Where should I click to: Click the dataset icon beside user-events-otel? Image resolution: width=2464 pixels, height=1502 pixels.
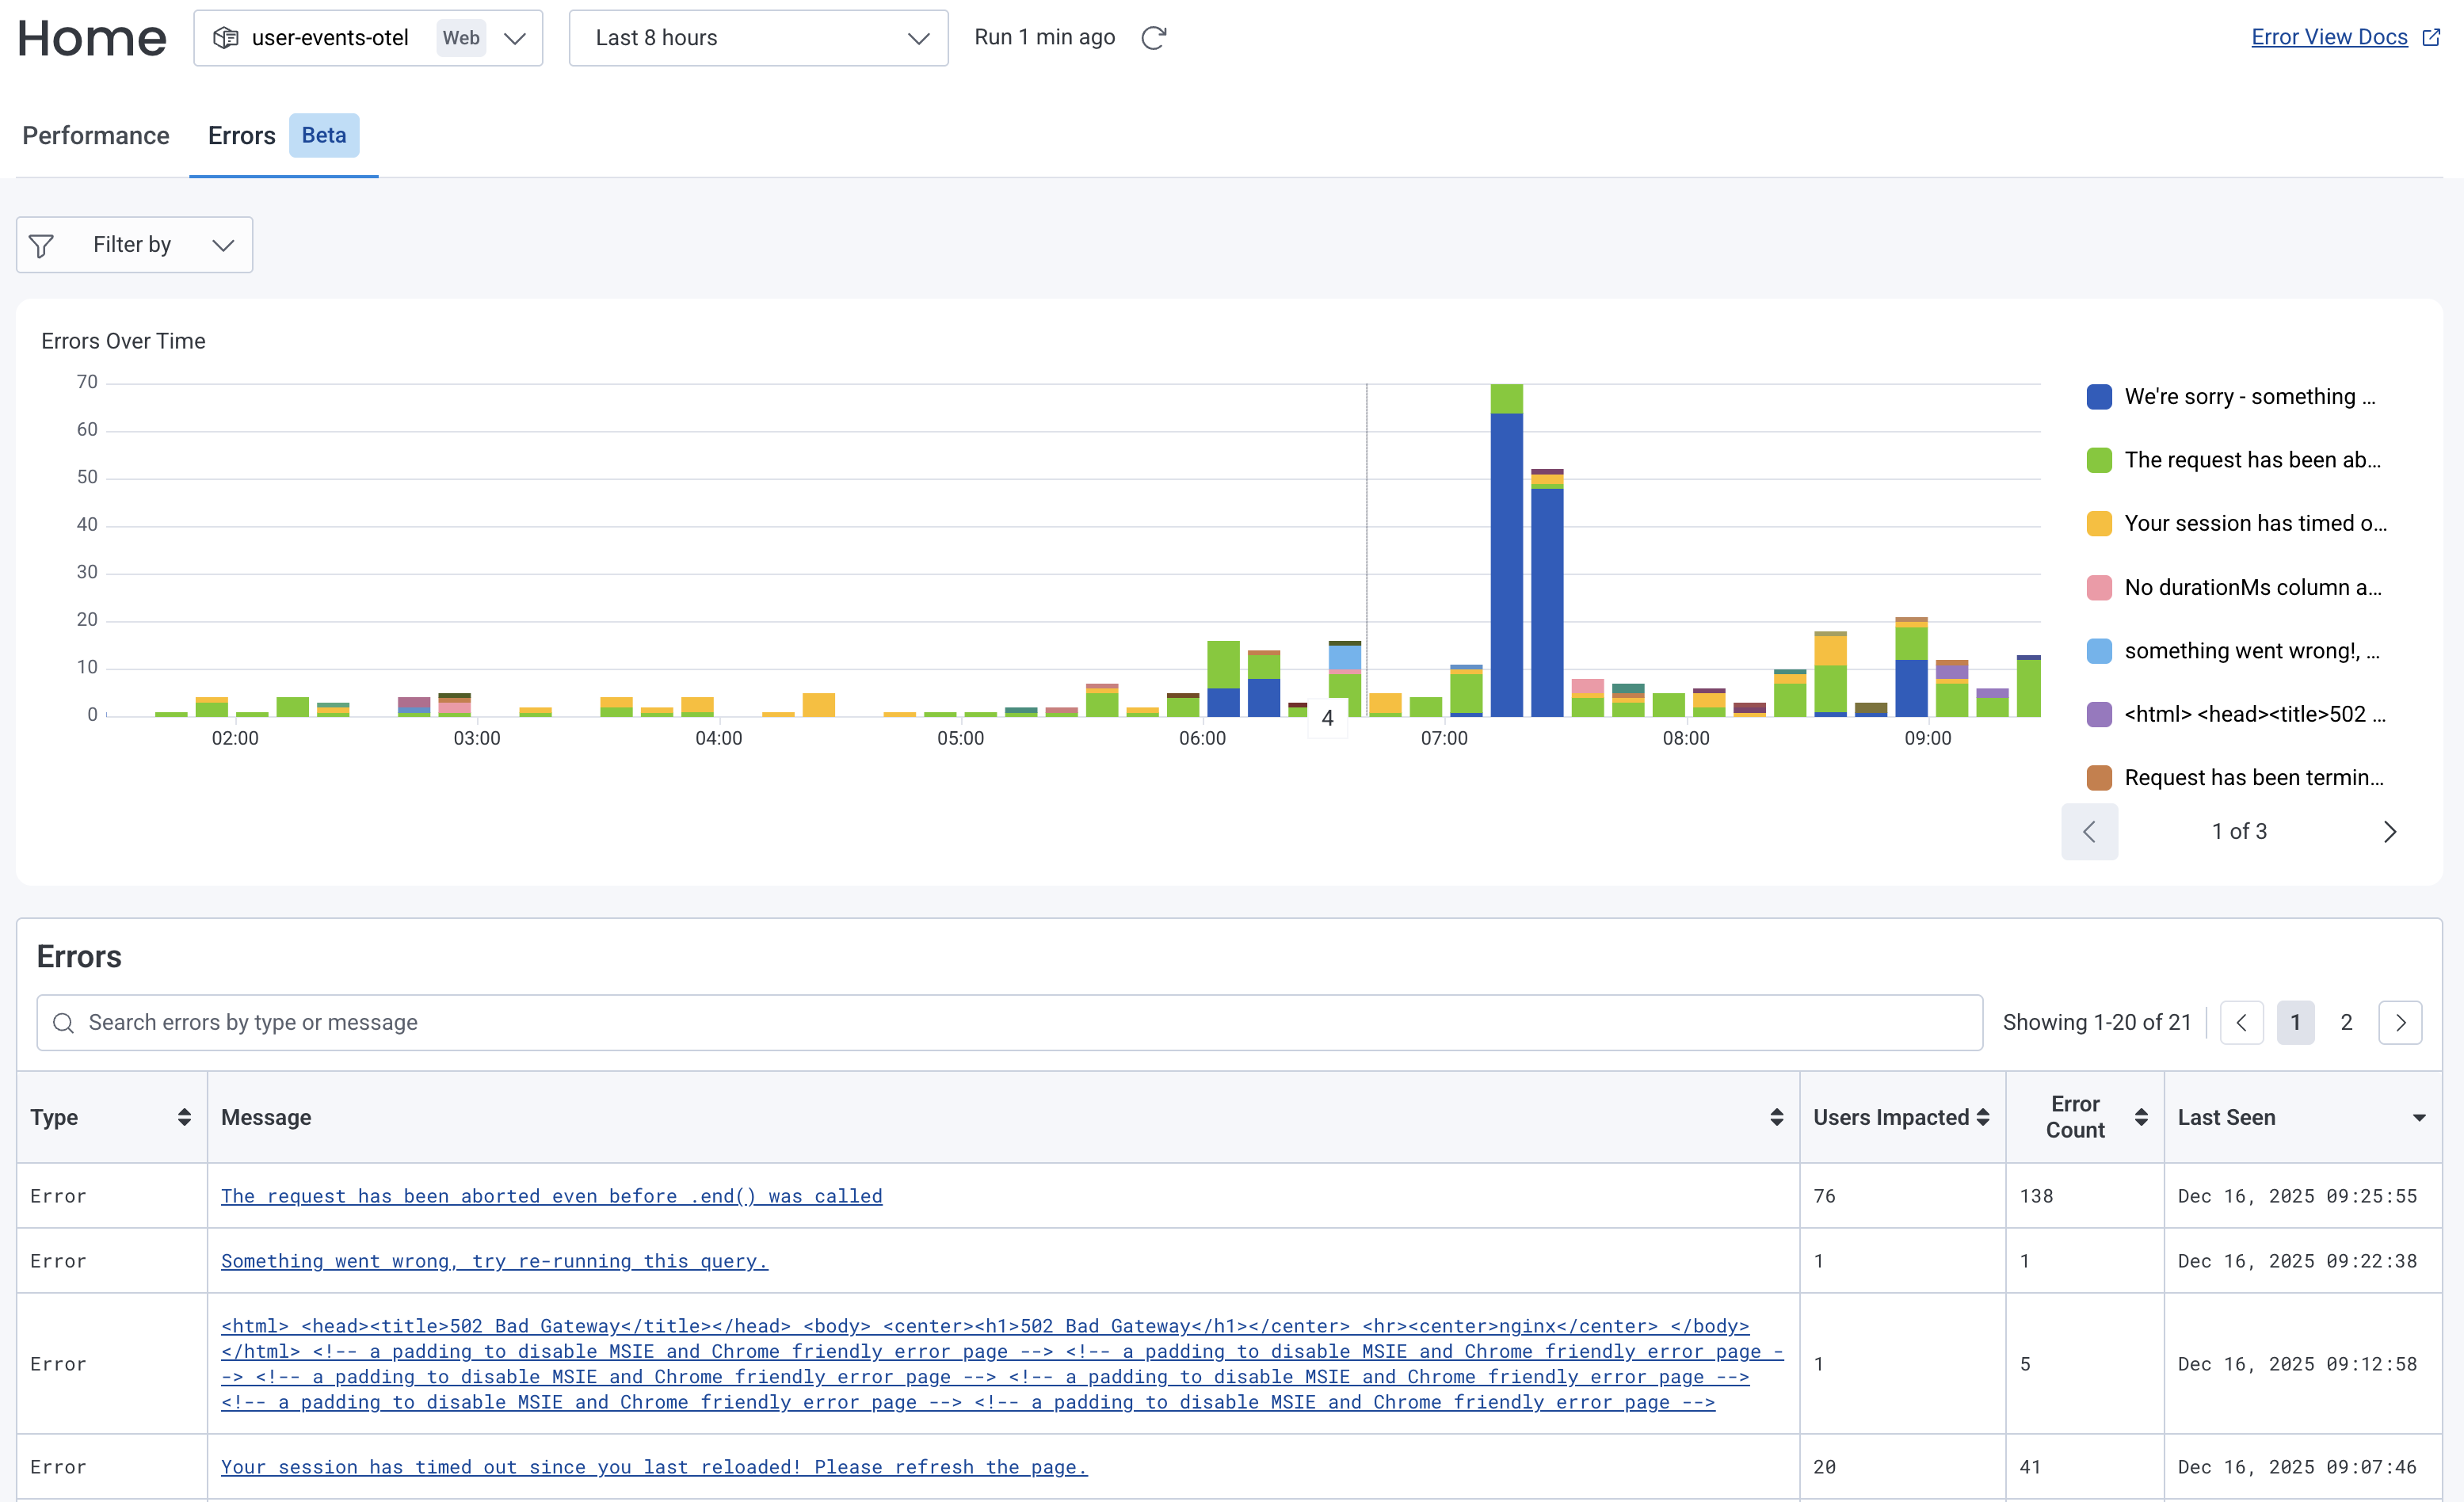tap(226, 38)
